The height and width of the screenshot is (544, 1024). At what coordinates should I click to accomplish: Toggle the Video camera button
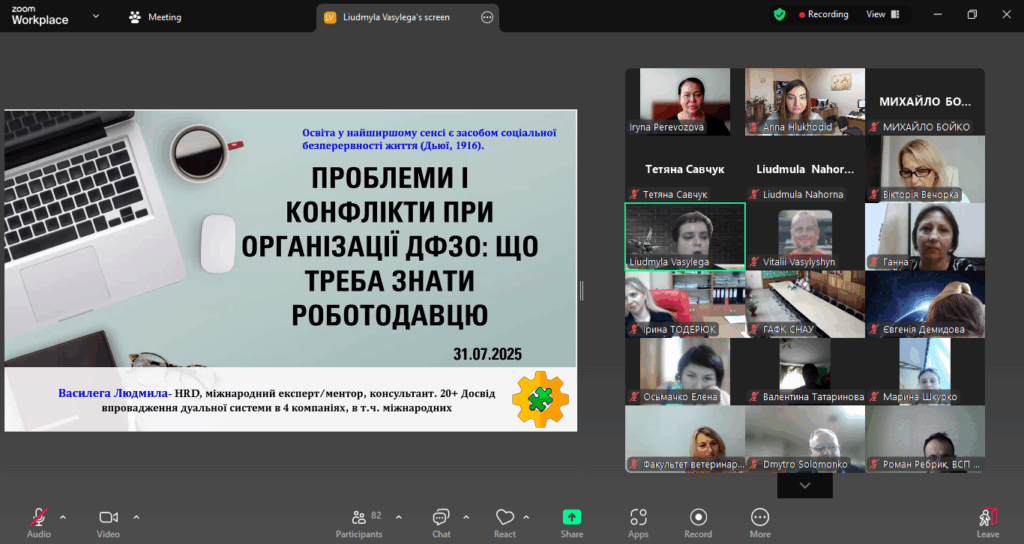pos(108,522)
